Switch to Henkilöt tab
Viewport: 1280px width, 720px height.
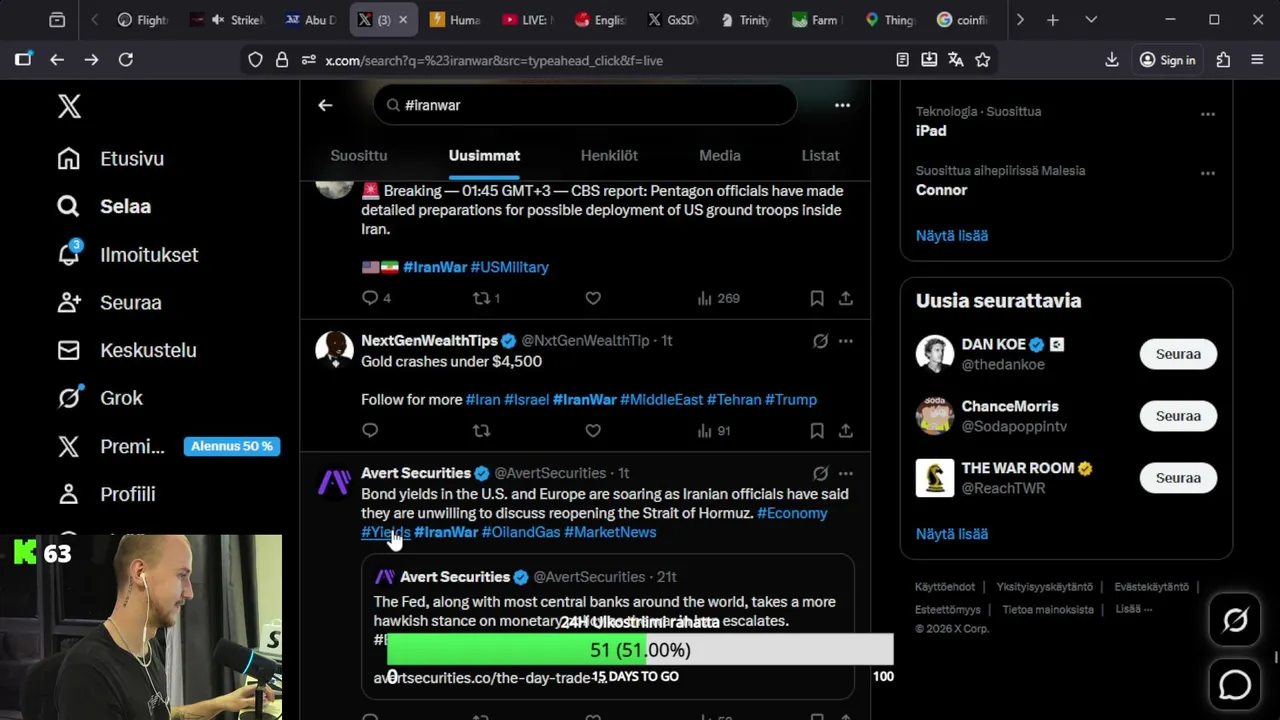(x=609, y=156)
